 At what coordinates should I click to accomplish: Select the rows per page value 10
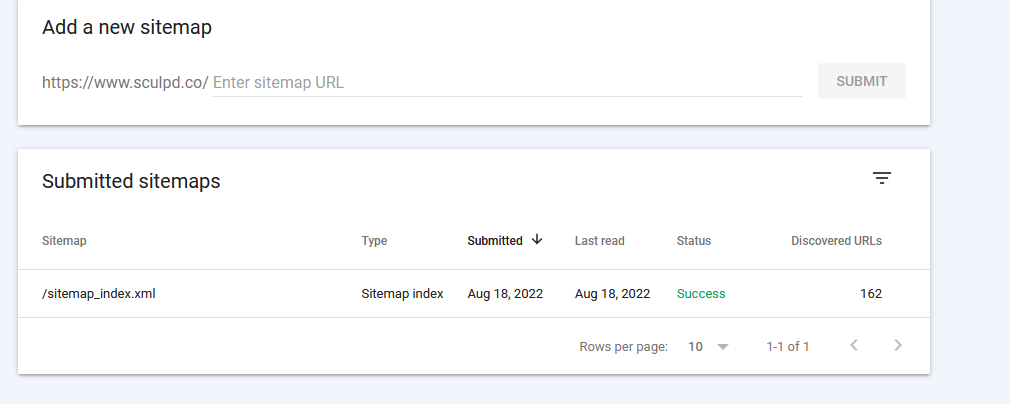tap(695, 347)
